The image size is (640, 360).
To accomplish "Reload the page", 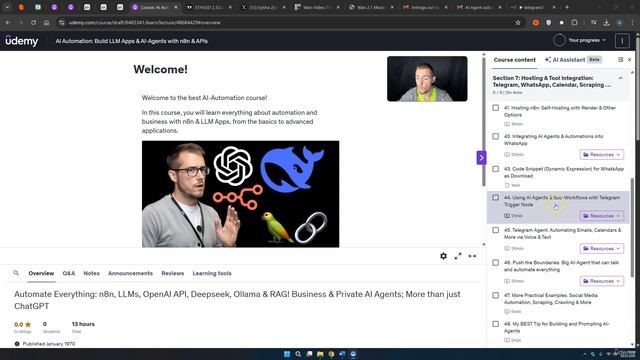I will (x=33, y=22).
